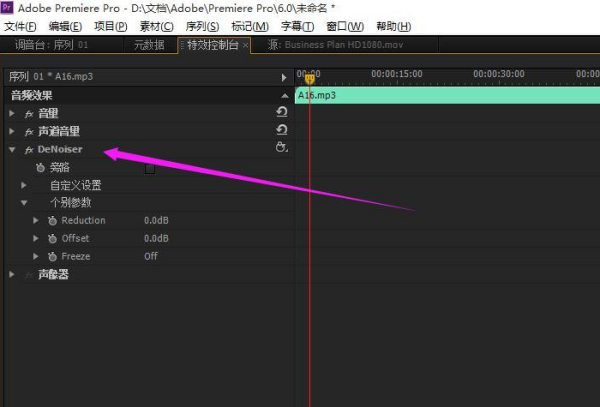
Task: Click the playhead marker on the timeline ruler
Action: [310, 79]
